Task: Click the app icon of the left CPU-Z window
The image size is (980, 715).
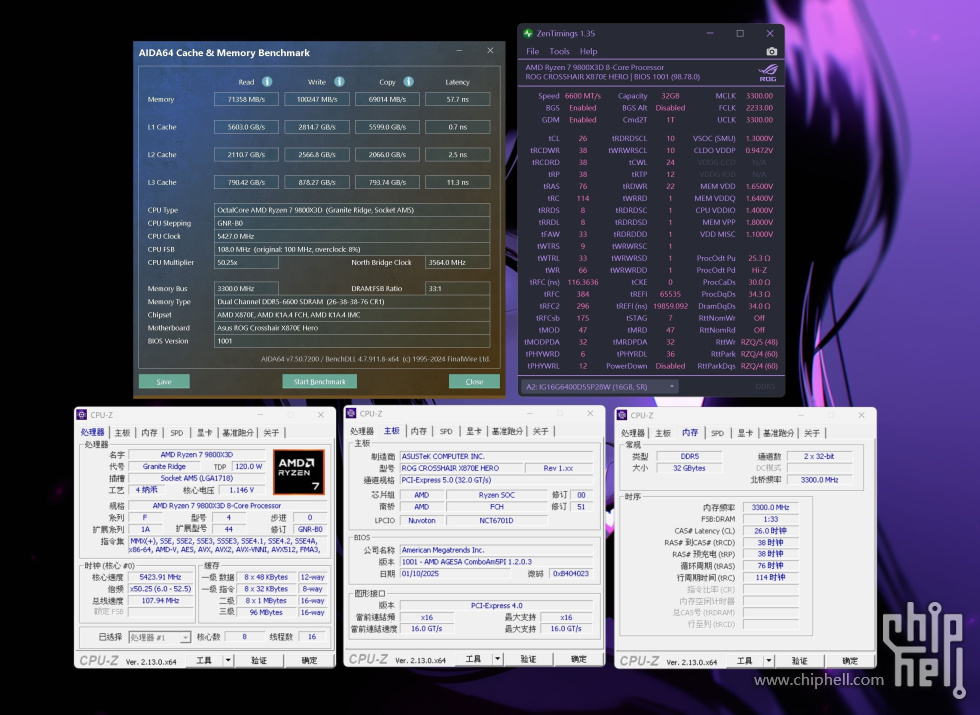Action: [82, 415]
